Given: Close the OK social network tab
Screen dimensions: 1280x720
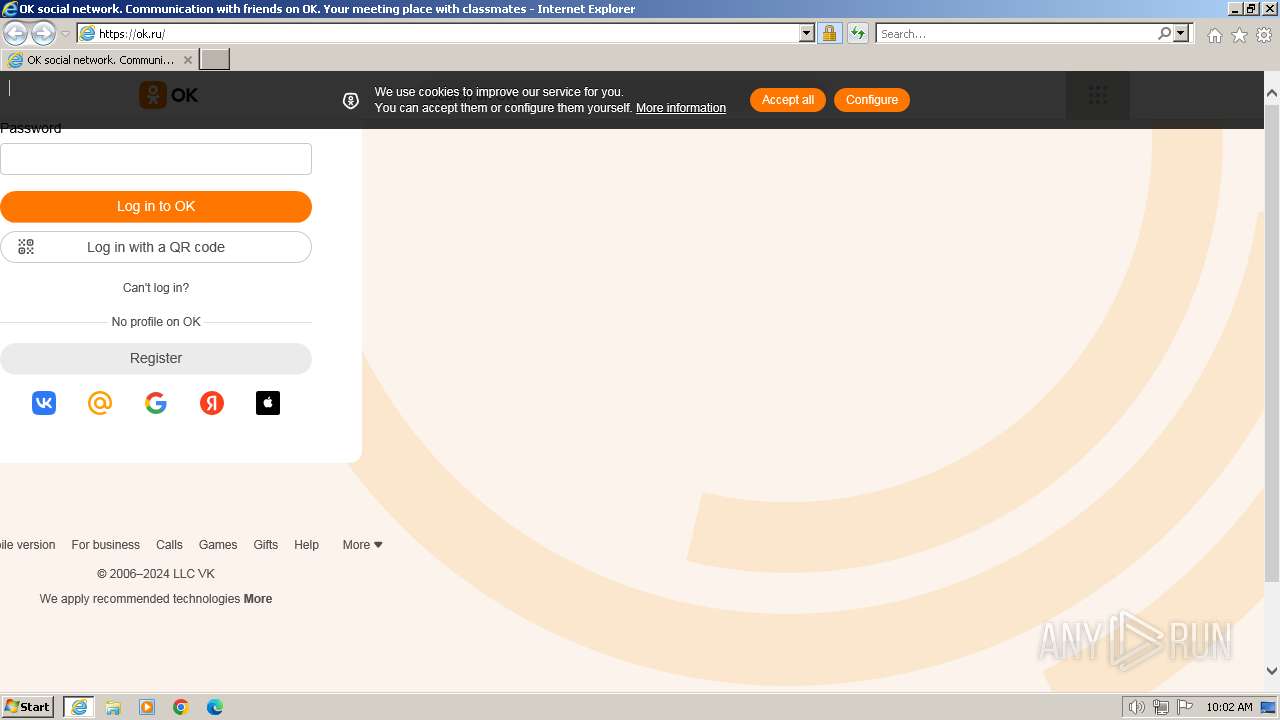Looking at the screenshot, I should click(x=187, y=60).
